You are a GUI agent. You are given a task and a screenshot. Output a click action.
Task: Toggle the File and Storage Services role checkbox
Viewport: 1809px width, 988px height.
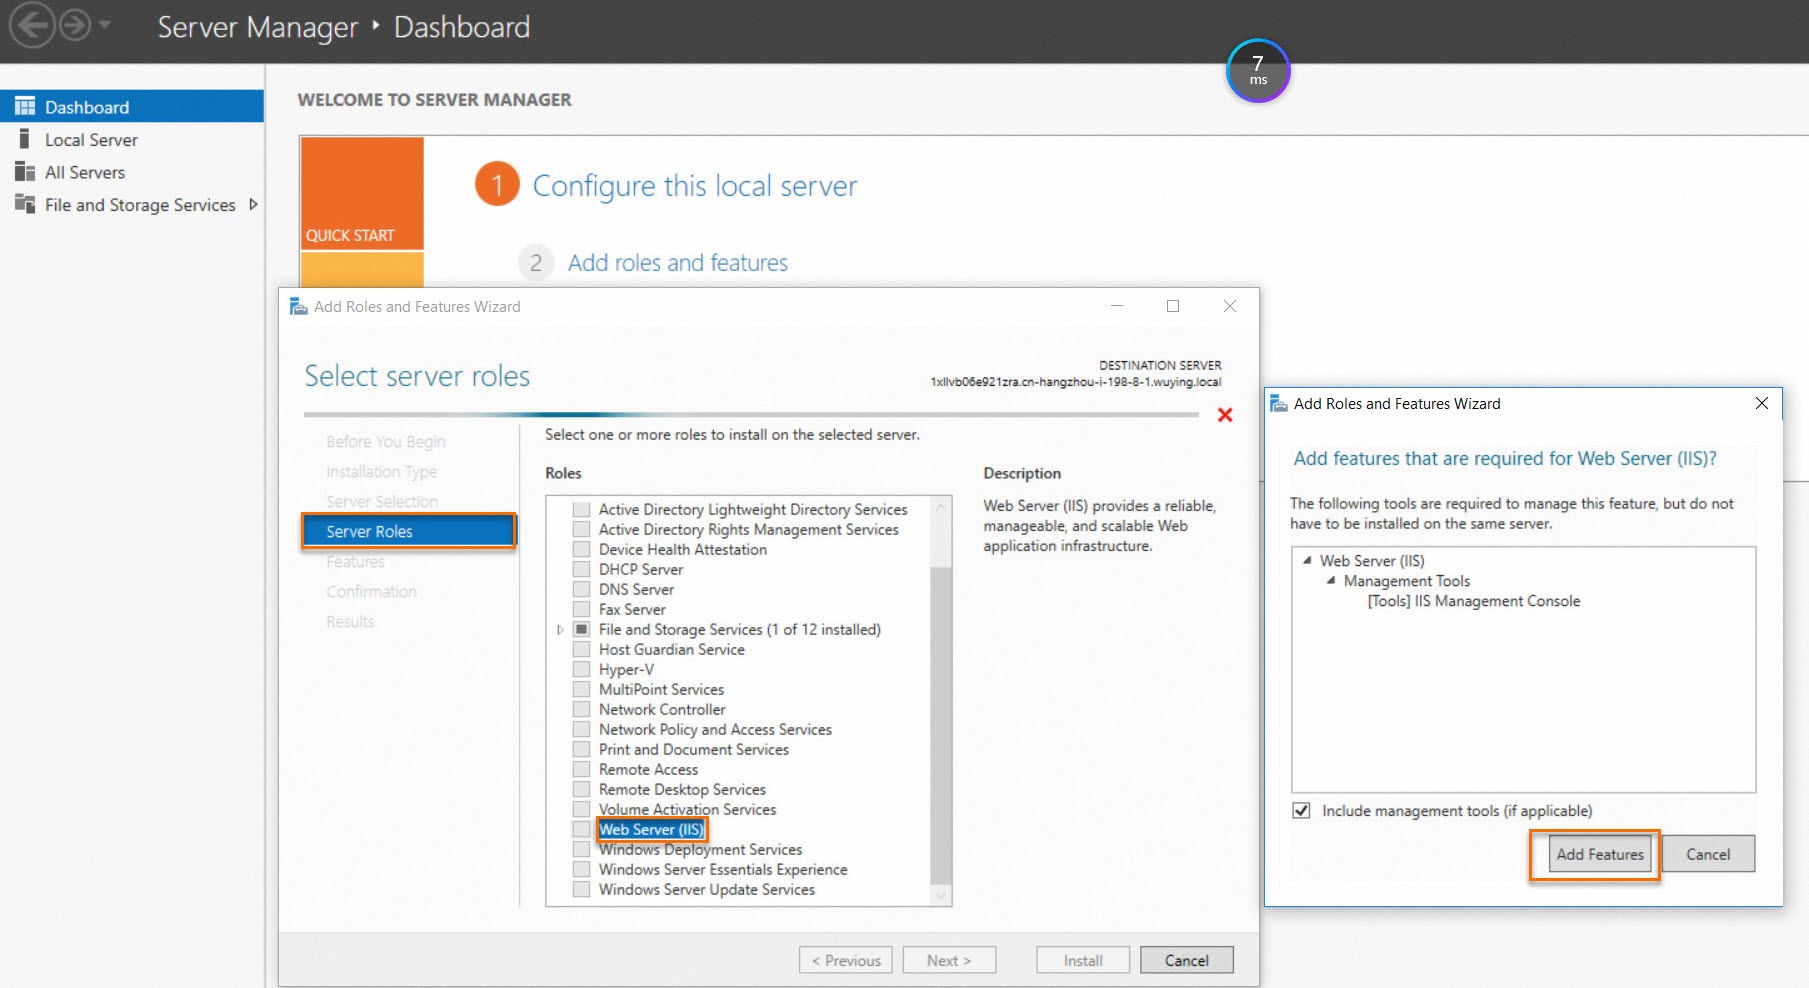pyautogui.click(x=581, y=629)
